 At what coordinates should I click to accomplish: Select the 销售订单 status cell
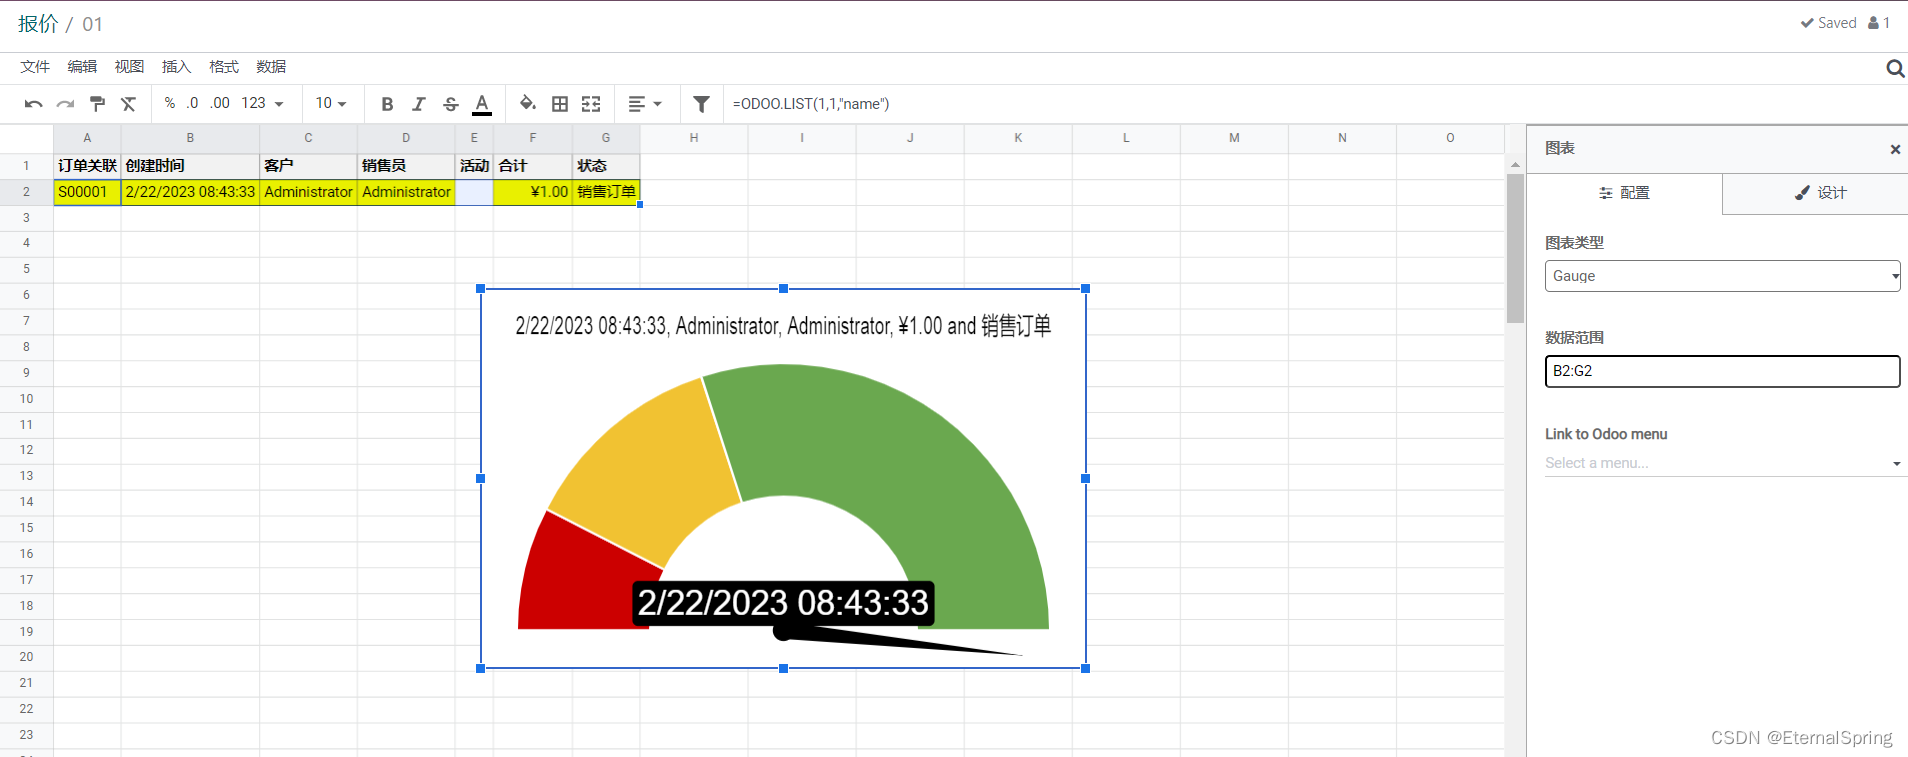[606, 192]
